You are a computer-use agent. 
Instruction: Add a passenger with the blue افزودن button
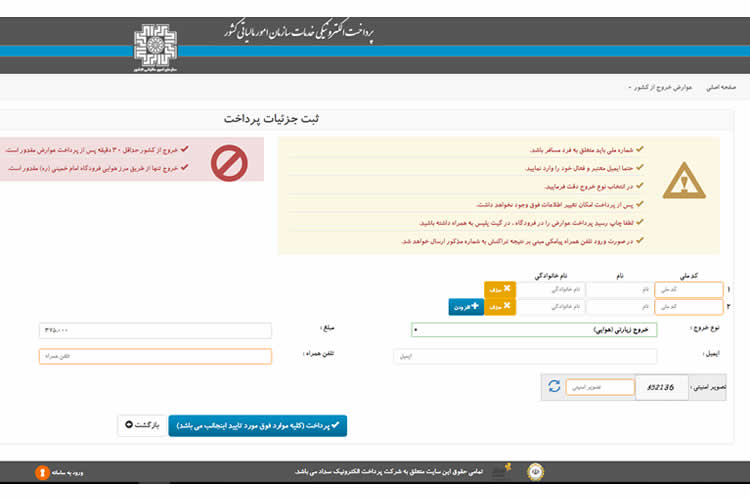tap(466, 307)
